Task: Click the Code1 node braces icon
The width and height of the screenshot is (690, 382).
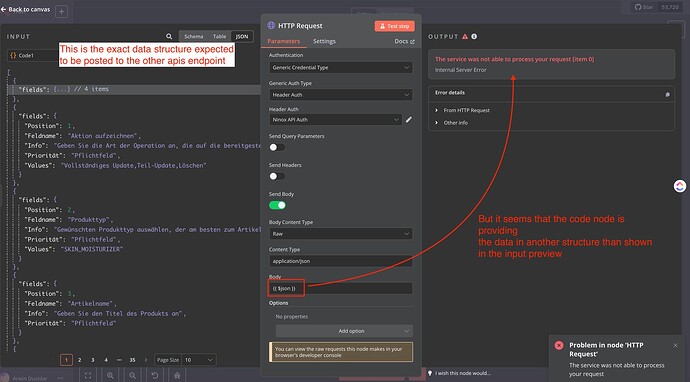Action: tap(13, 55)
